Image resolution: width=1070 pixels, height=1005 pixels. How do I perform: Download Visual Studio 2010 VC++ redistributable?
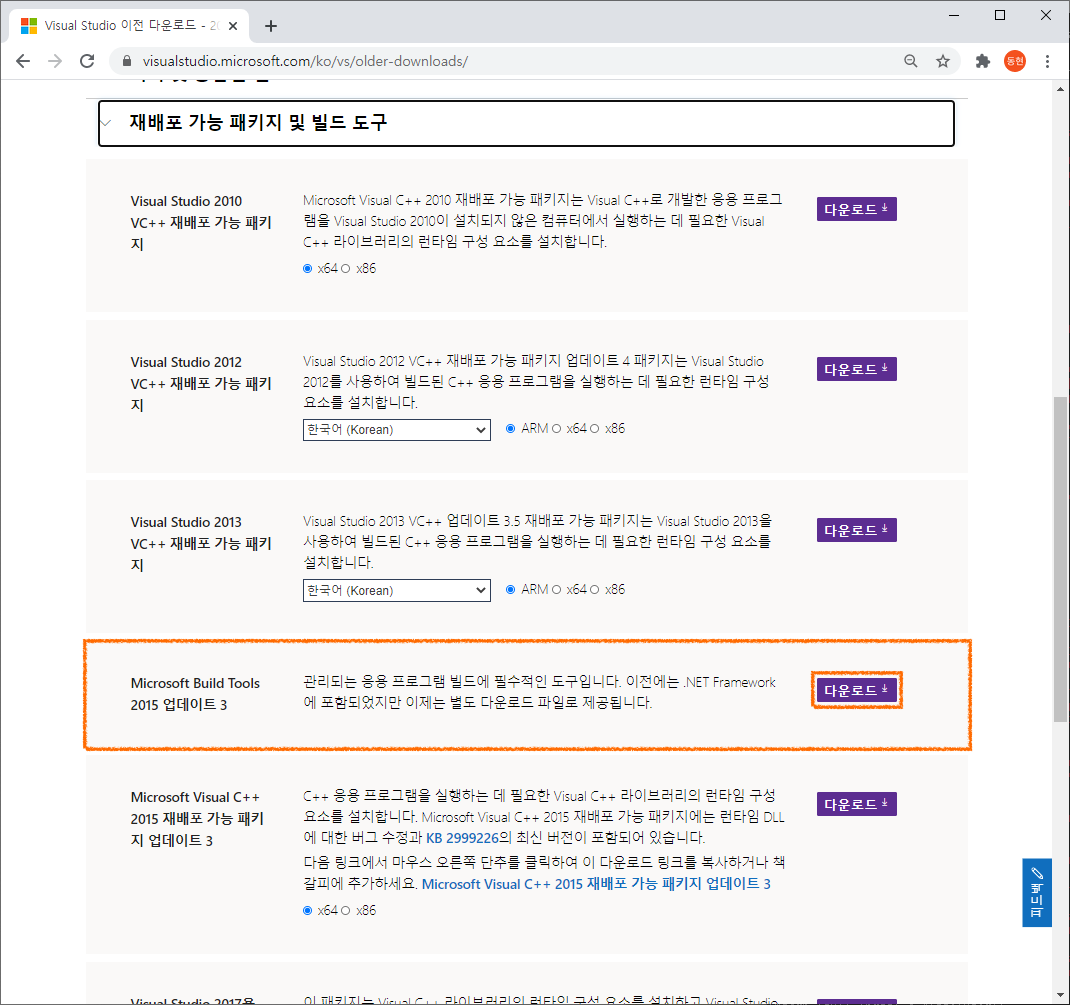click(x=856, y=209)
